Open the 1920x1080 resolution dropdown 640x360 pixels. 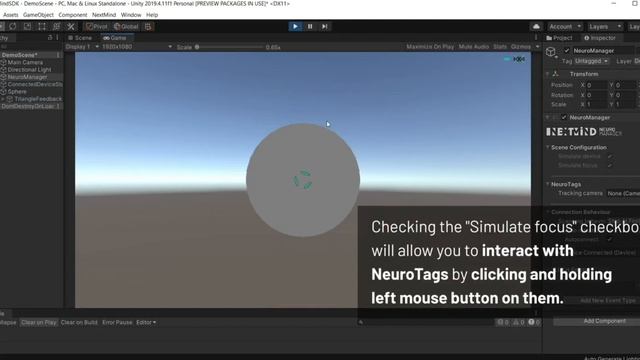coord(137,47)
